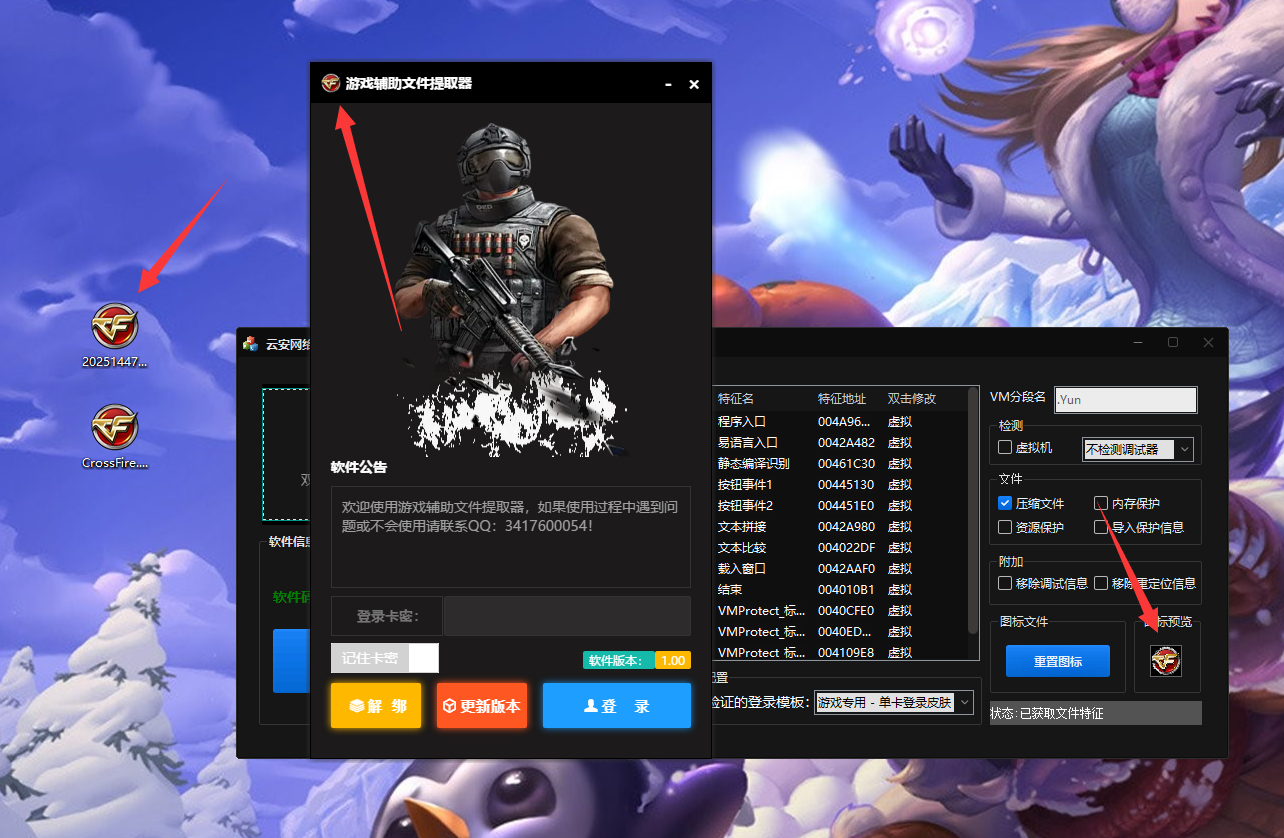Toggle the 记住卡密 switch

click(x=385, y=658)
